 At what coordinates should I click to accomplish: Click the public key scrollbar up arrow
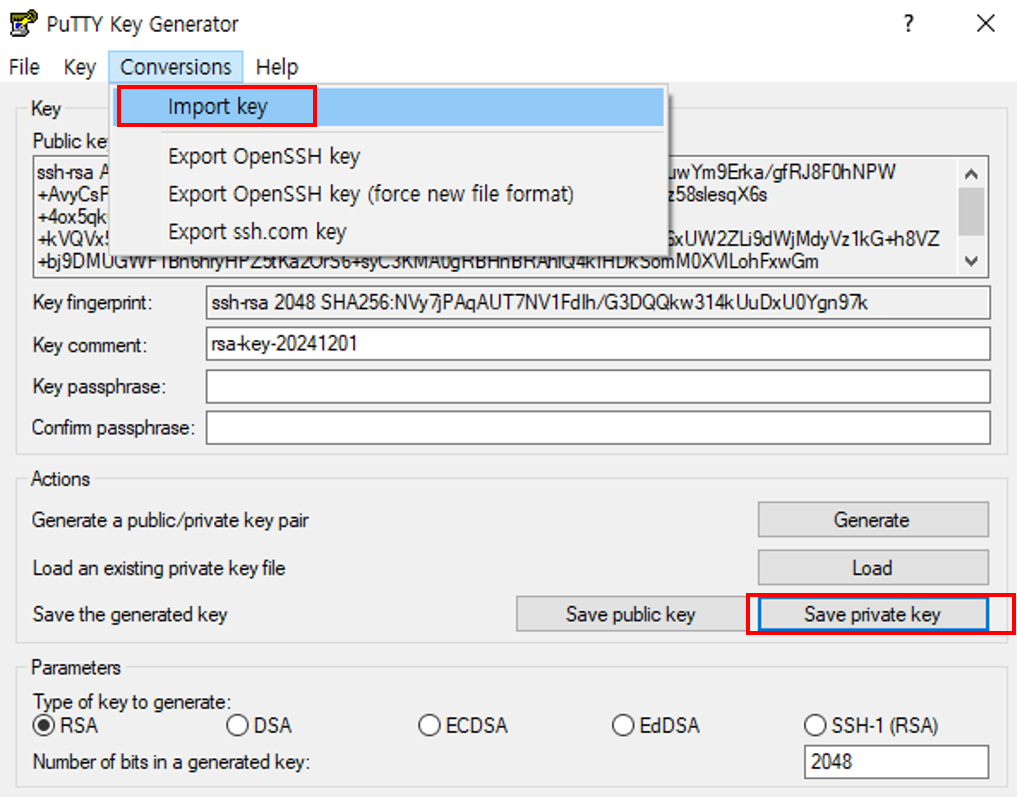971,174
